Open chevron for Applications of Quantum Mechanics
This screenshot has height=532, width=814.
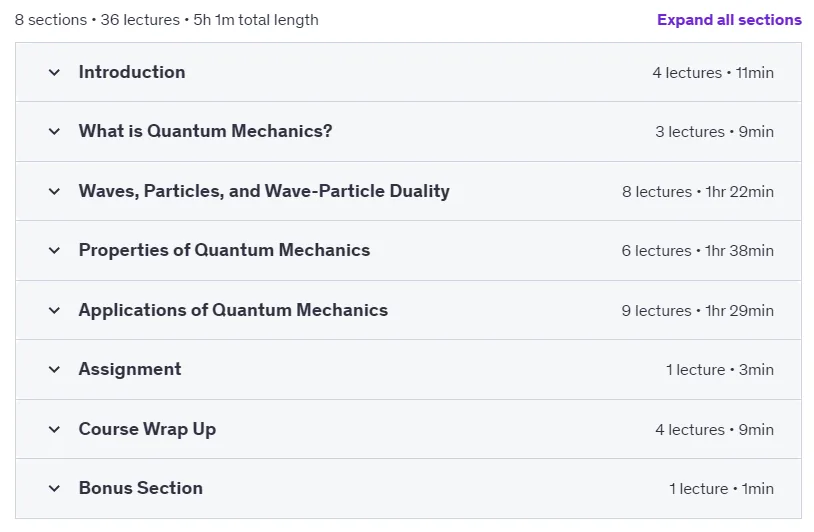click(54, 310)
